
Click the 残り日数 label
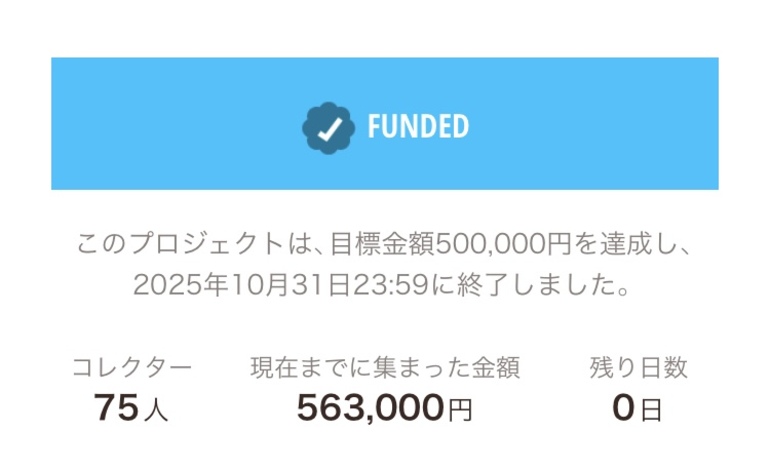tap(638, 368)
